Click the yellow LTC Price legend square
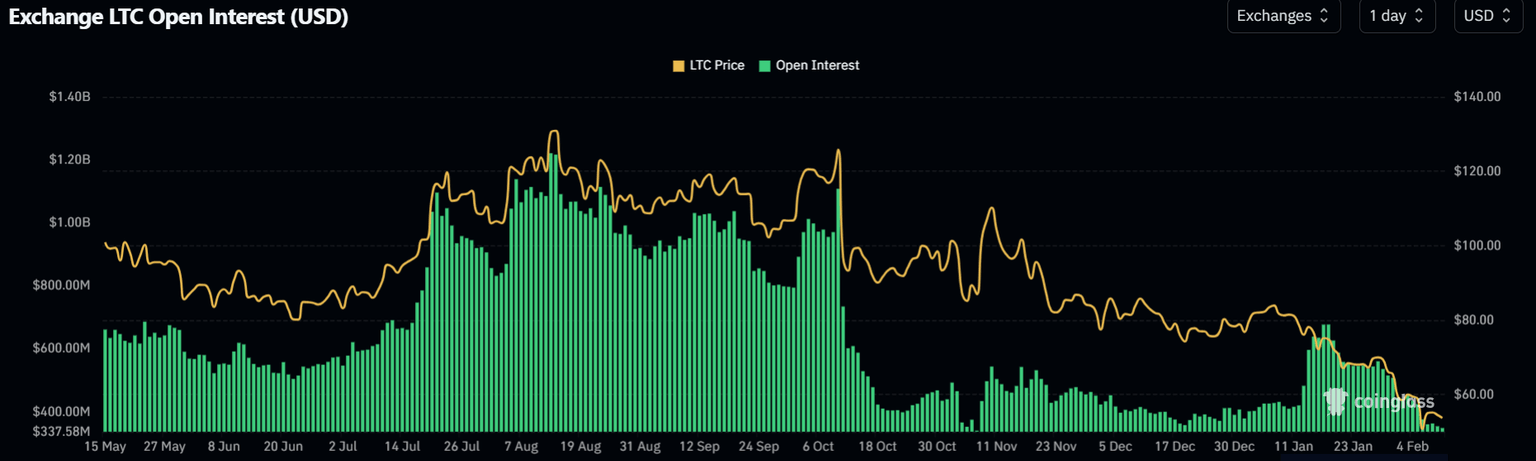 (679, 66)
